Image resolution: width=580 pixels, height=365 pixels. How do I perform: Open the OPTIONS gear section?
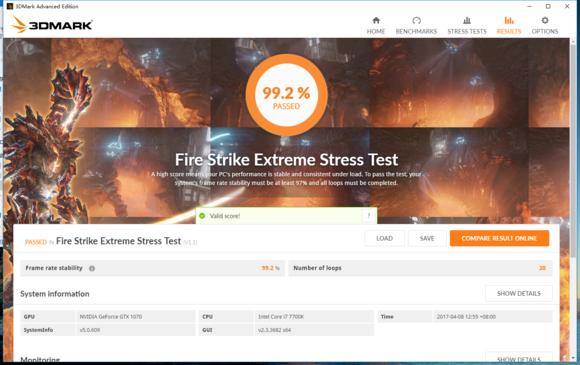tap(545, 26)
